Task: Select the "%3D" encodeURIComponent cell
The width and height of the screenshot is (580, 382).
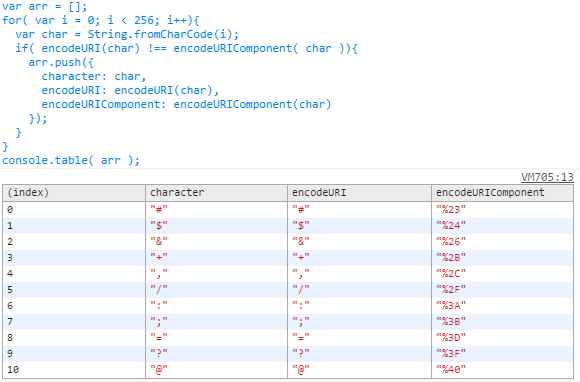Action: coord(502,338)
